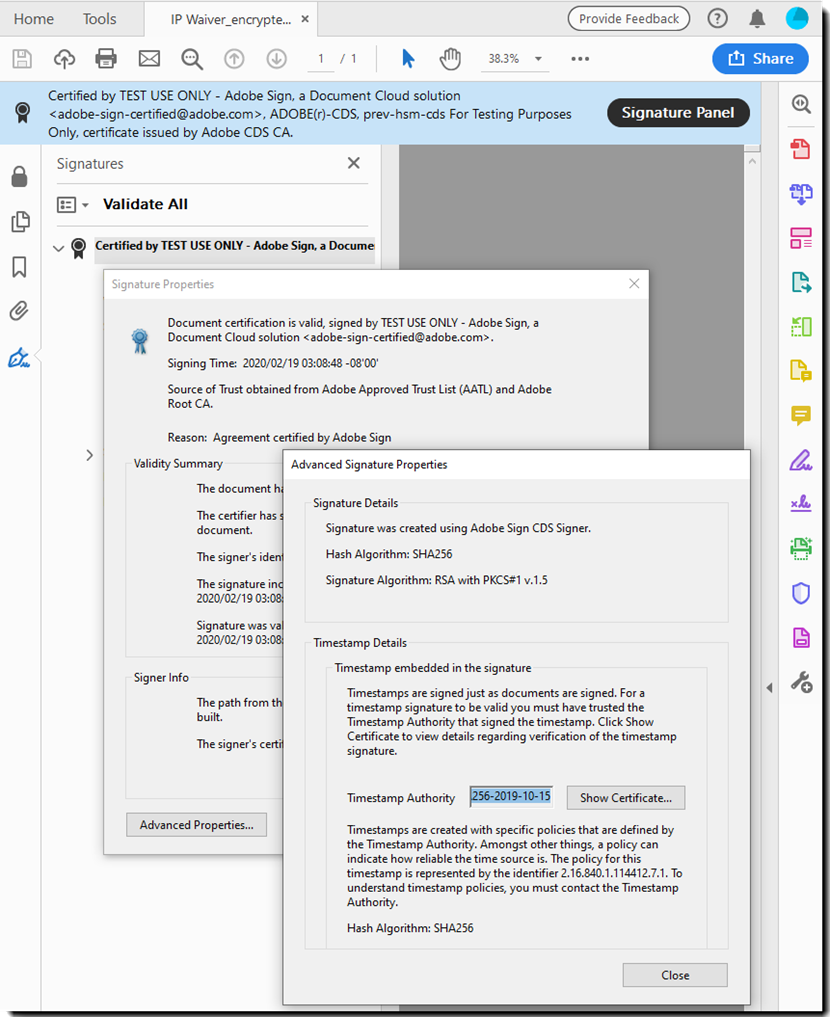This screenshot has width=830, height=1017.
Task: Open the email envelope icon
Action: tap(149, 59)
